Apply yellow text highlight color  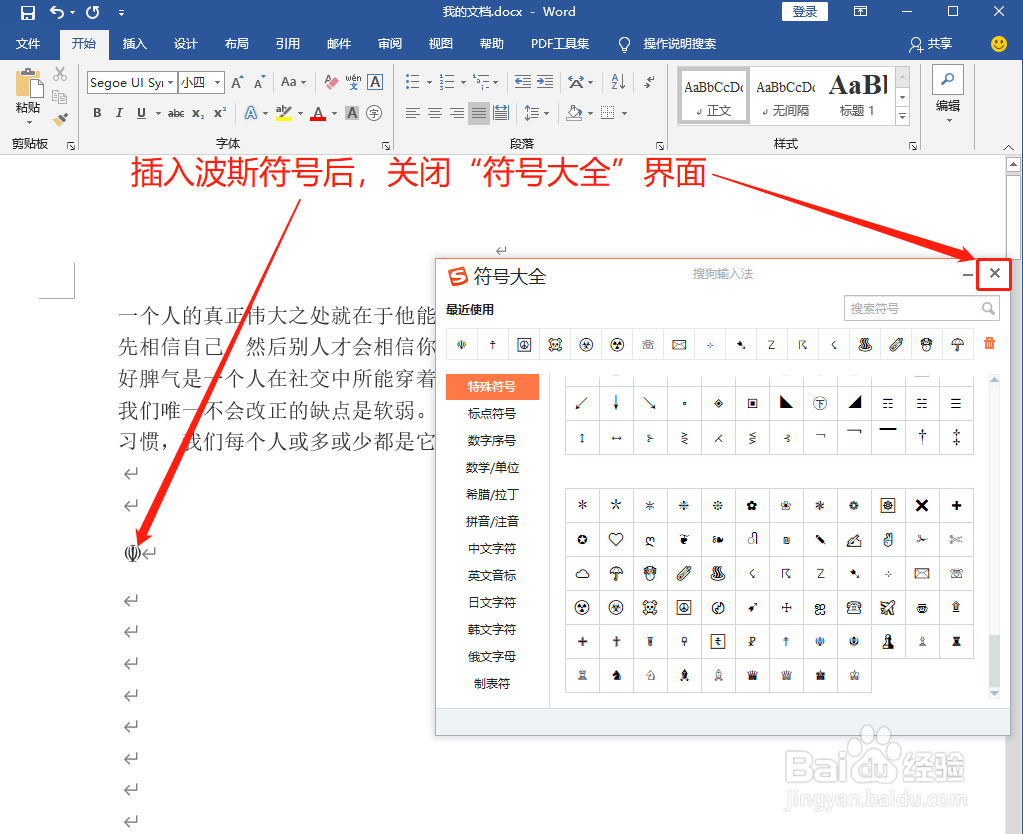284,113
